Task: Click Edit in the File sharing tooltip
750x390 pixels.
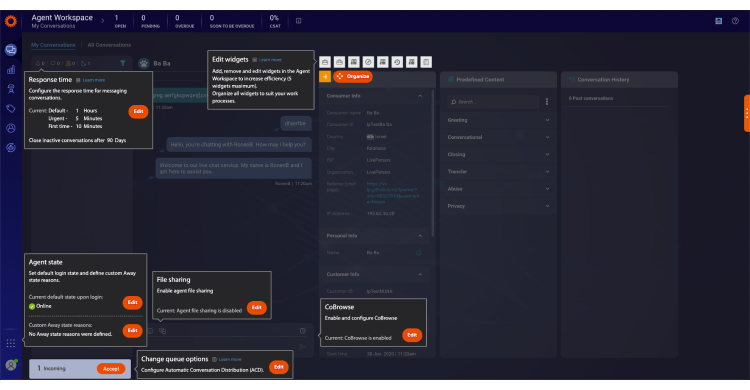Action: (257, 308)
